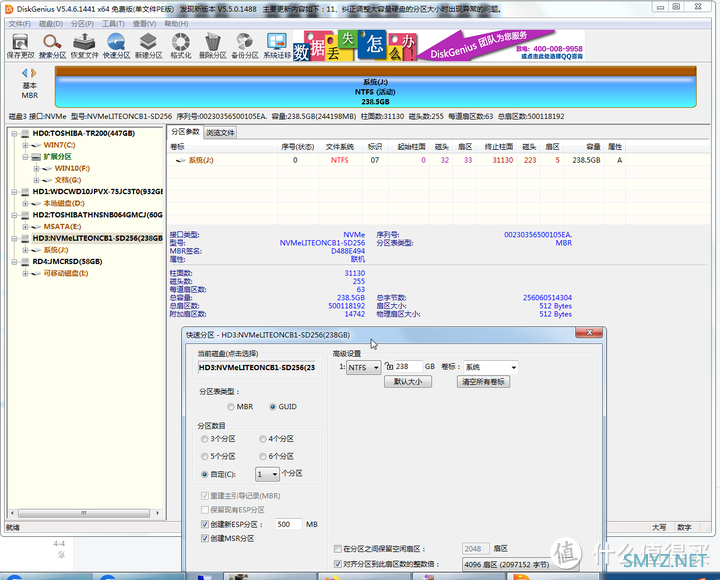Open the 分区(P) menu
Viewport: 720px width, 580px height.
82,24
